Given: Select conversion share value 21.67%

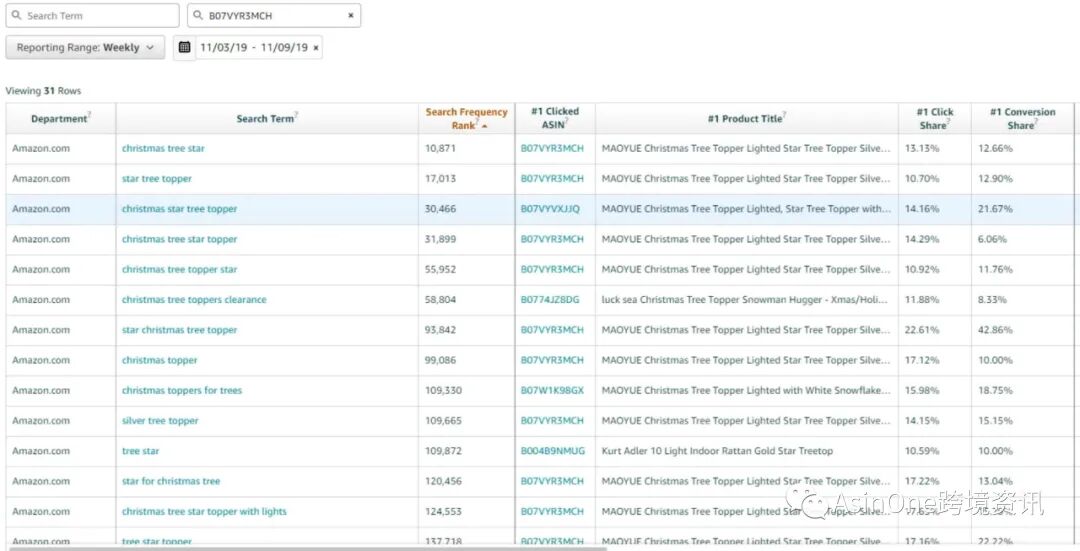Looking at the screenshot, I should [996, 209].
